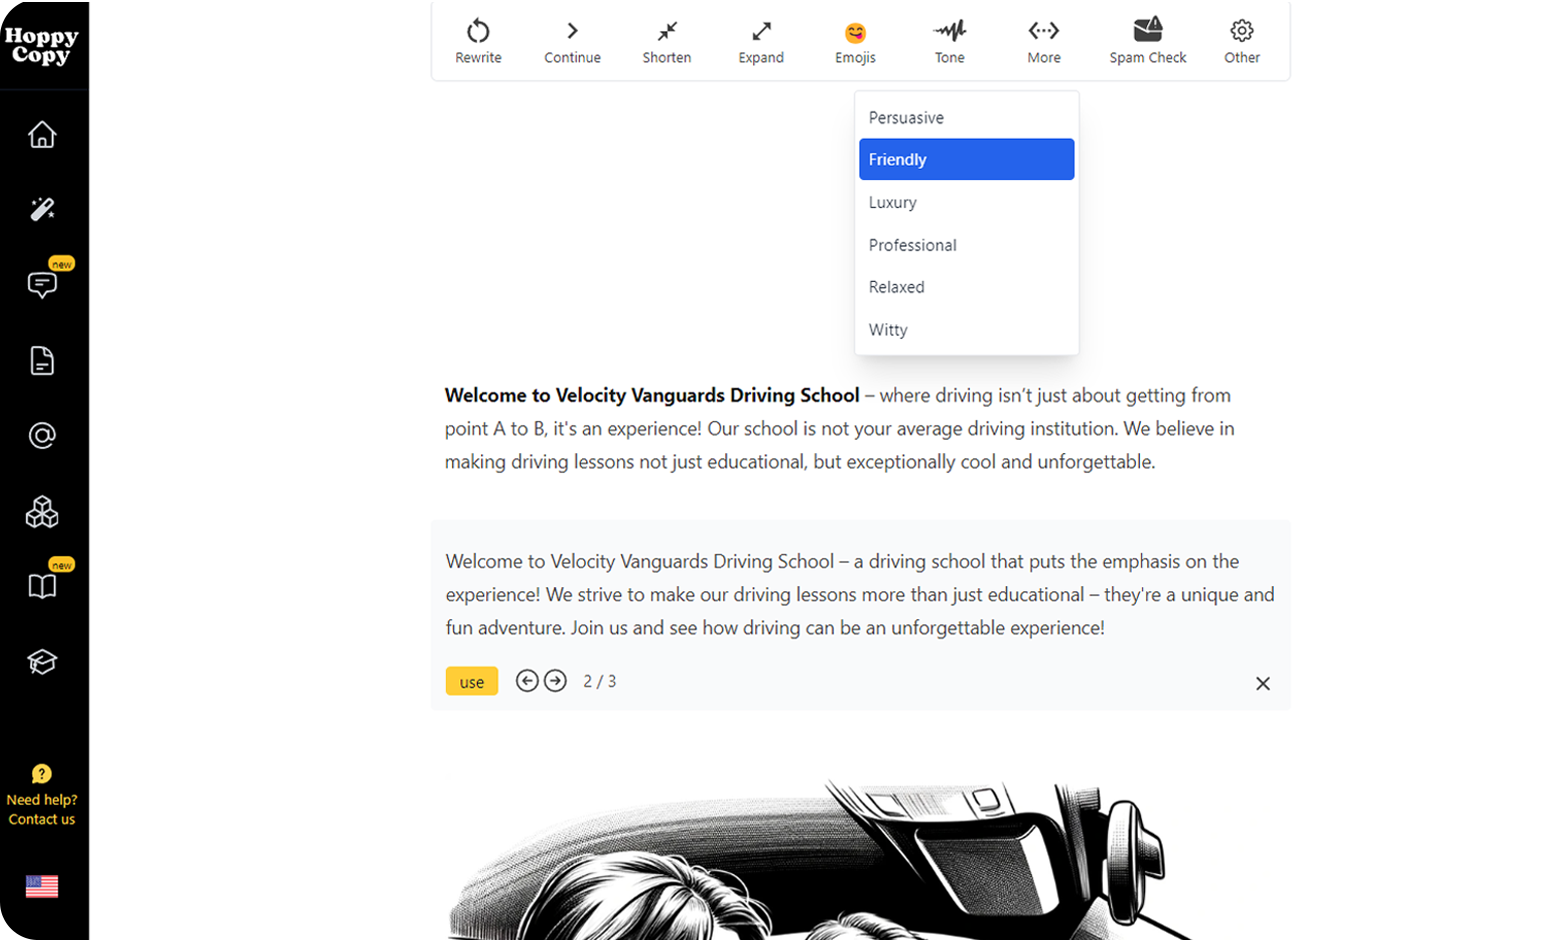Open the US flag language selector

[x=42, y=886]
